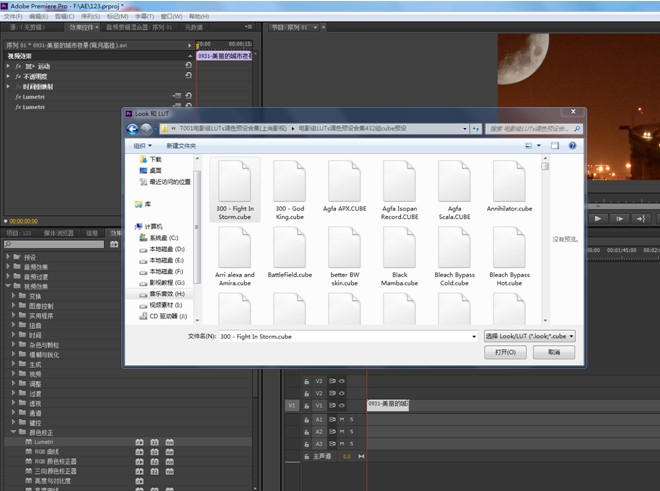660x491 pixels.
Task: Toggle sync lock on track V3
Action: click(x=332, y=381)
